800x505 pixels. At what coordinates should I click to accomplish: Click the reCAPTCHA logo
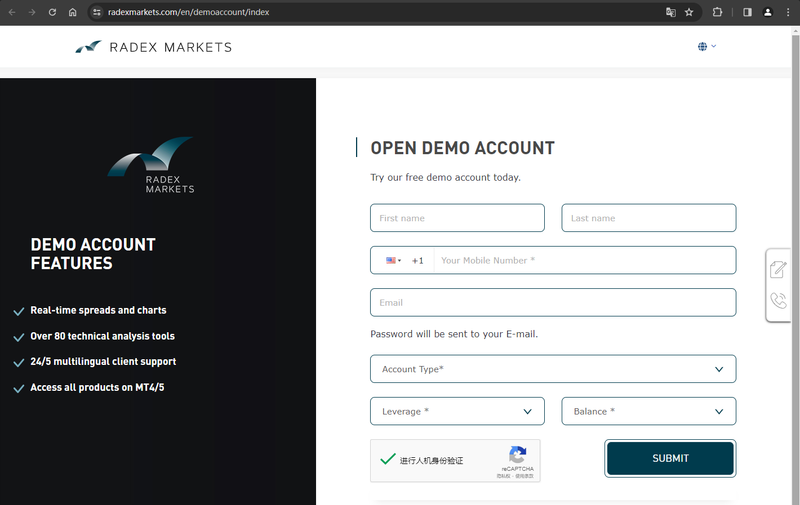click(x=517, y=454)
